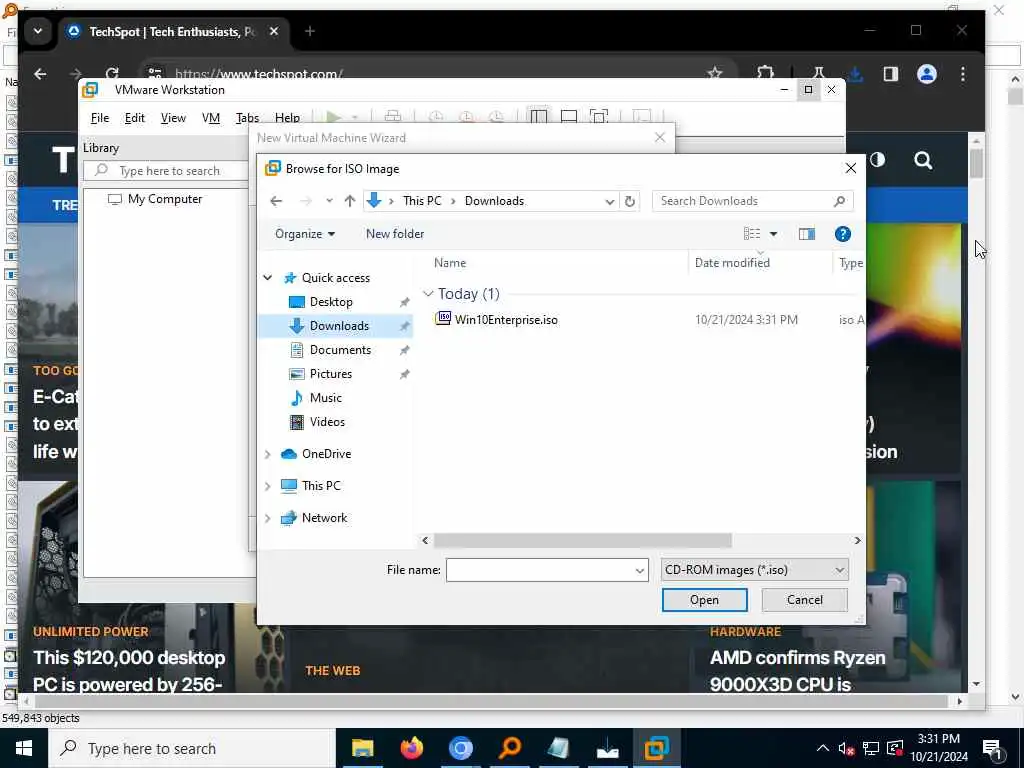Click the view layout icon in dialog
Screen dimensions: 1024x768
click(752, 234)
